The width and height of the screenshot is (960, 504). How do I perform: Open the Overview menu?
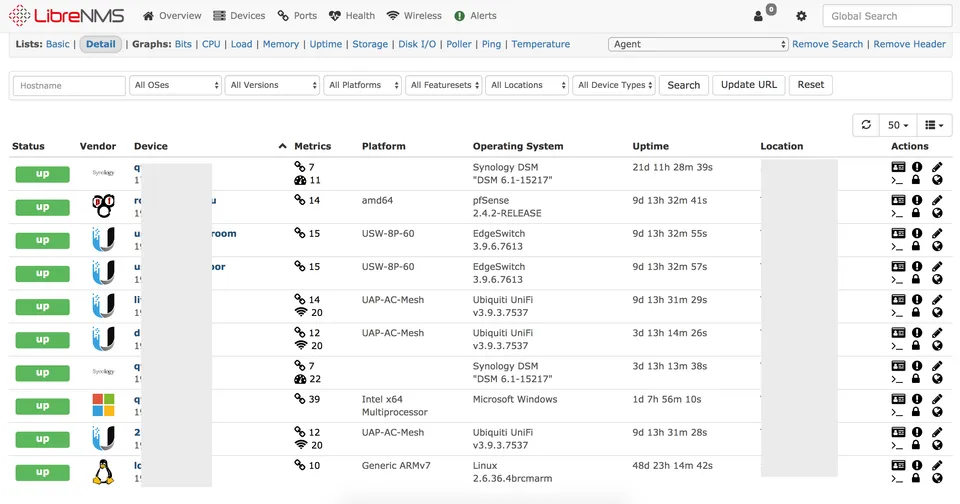click(x=172, y=16)
